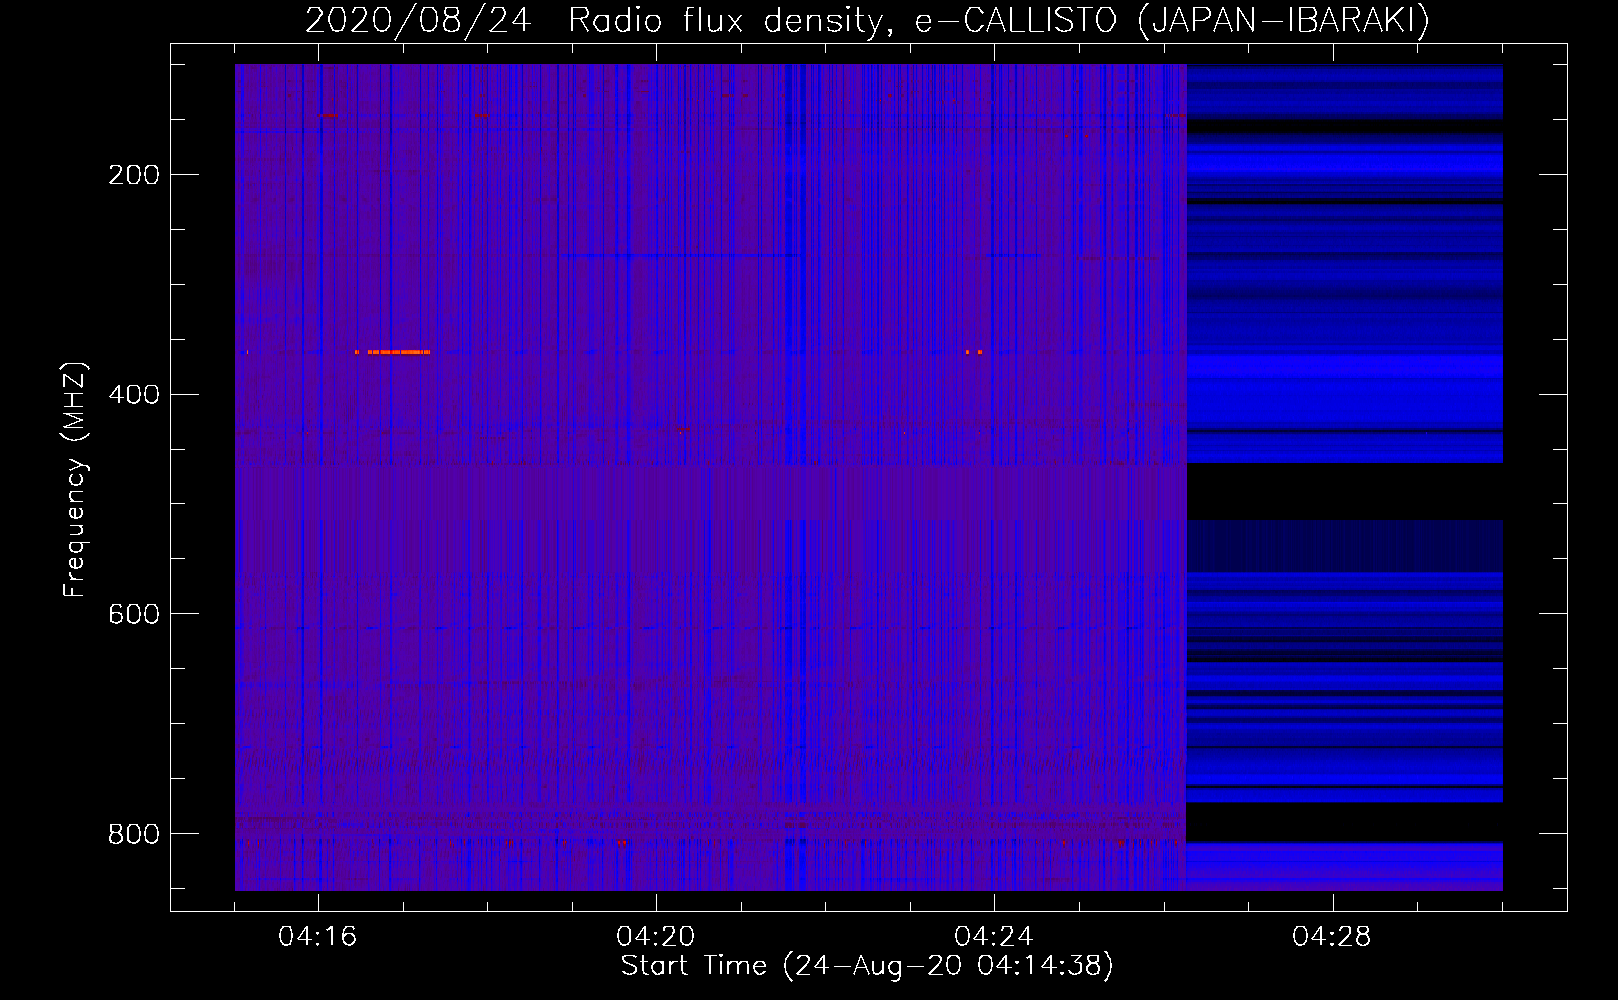This screenshot has width=1618, height=1000.
Task: Select the '04:20' time tick label
Action: coord(656,937)
